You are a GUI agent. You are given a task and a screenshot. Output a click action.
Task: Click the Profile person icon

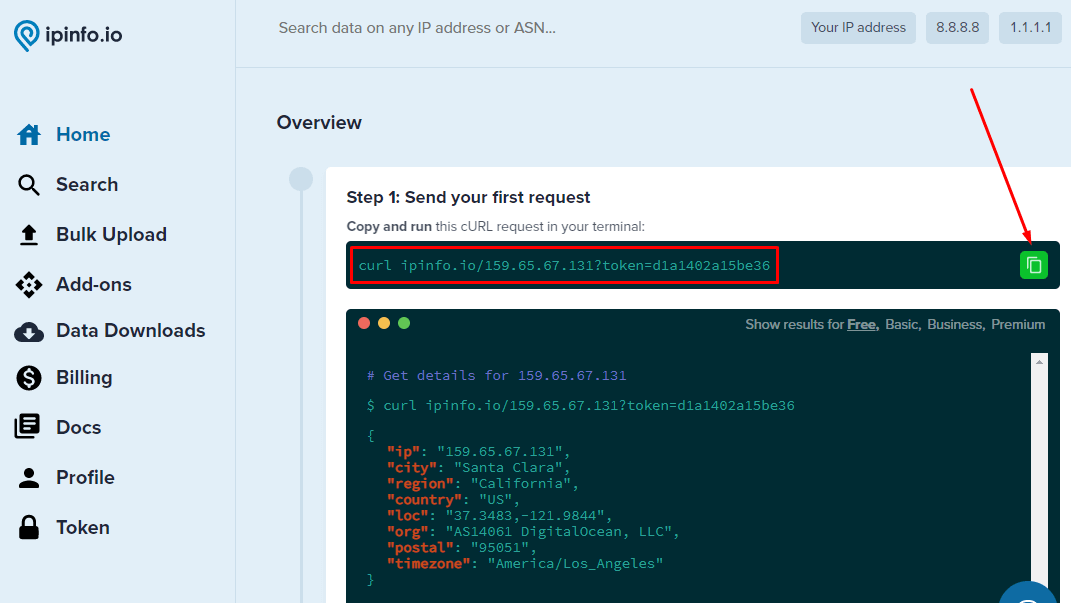tap(29, 477)
